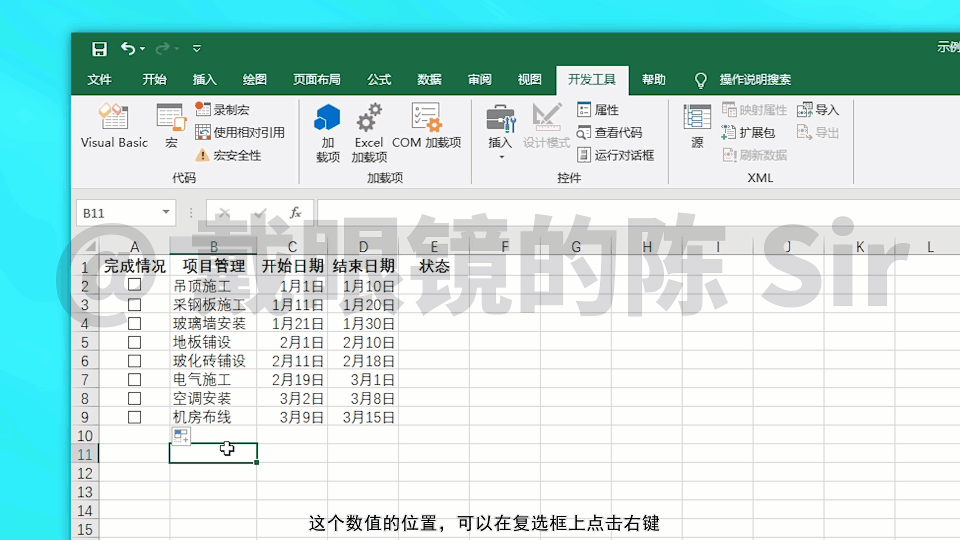Open Customize Quick Access Toolbar dropdown
Viewport: 960px width, 540px height.
[x=197, y=48]
